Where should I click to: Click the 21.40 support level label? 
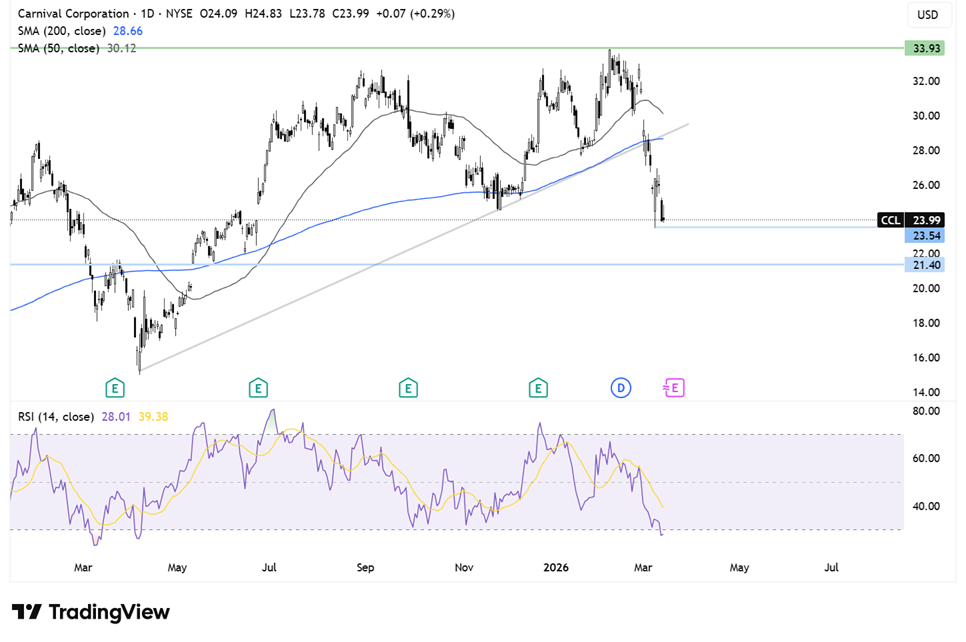tap(925, 265)
